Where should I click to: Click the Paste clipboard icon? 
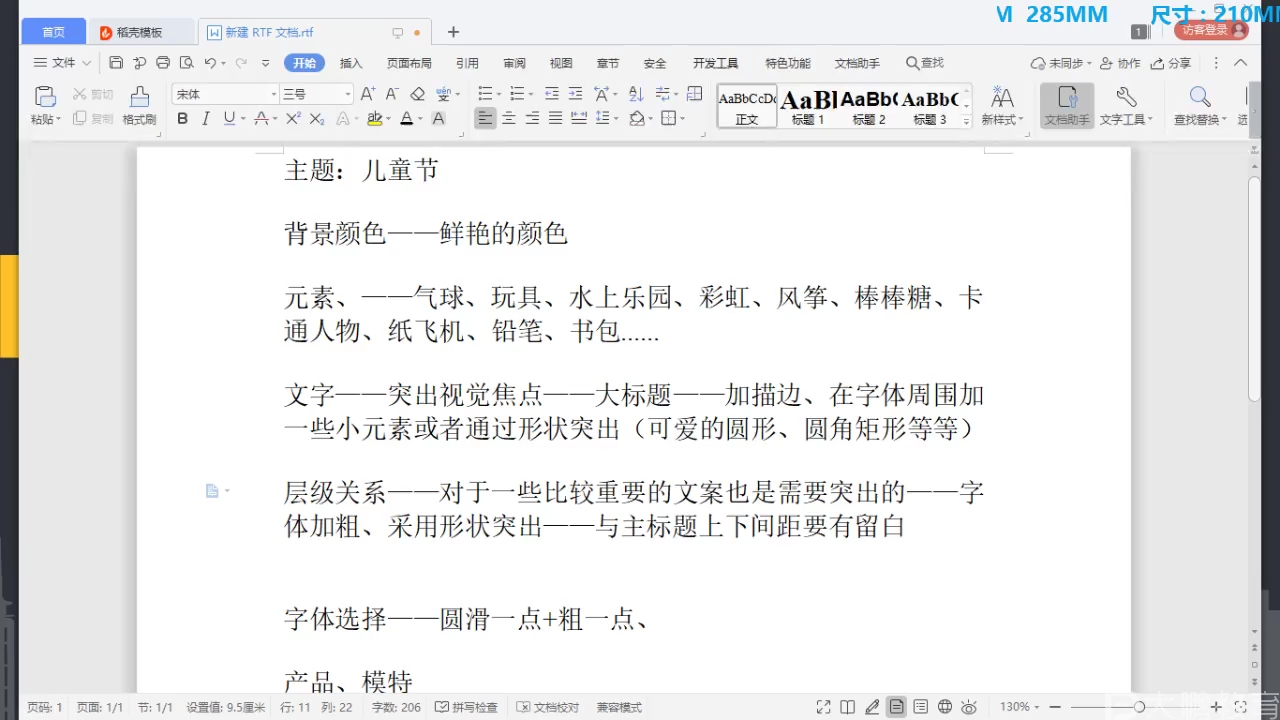(45, 97)
